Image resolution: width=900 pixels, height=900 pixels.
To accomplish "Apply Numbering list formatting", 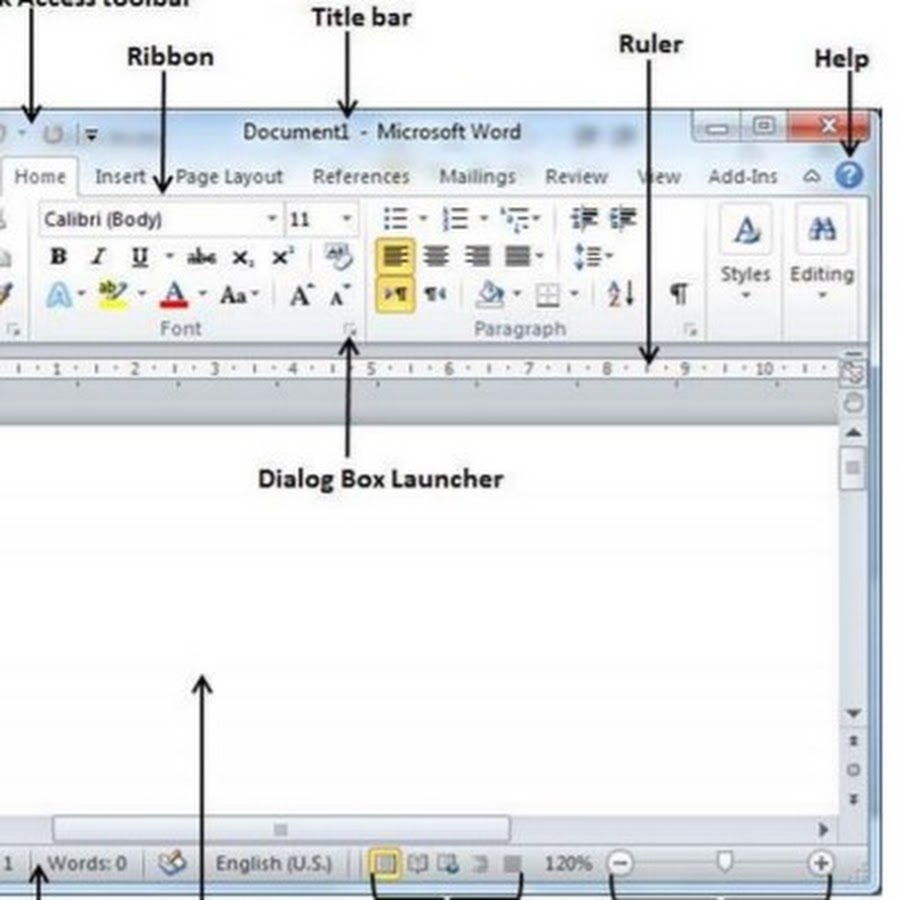I will 455,219.
